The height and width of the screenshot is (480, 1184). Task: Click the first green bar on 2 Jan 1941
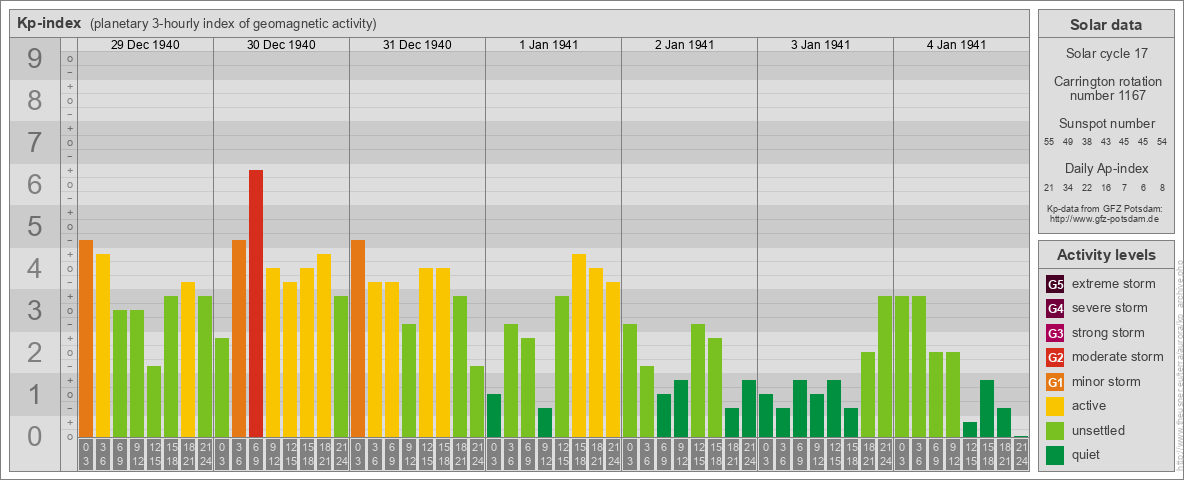coord(630,380)
